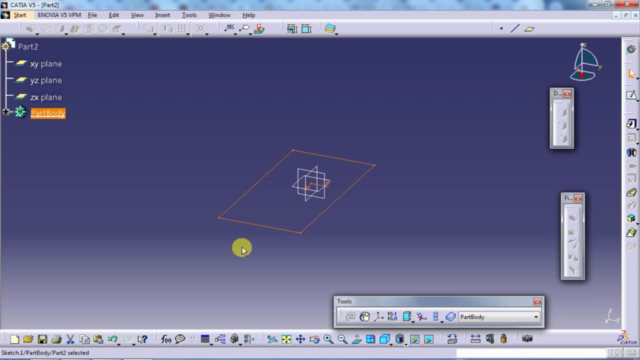The width and height of the screenshot is (640, 360).
Task: Cut the selection with the scissors icon
Action: tap(70, 339)
